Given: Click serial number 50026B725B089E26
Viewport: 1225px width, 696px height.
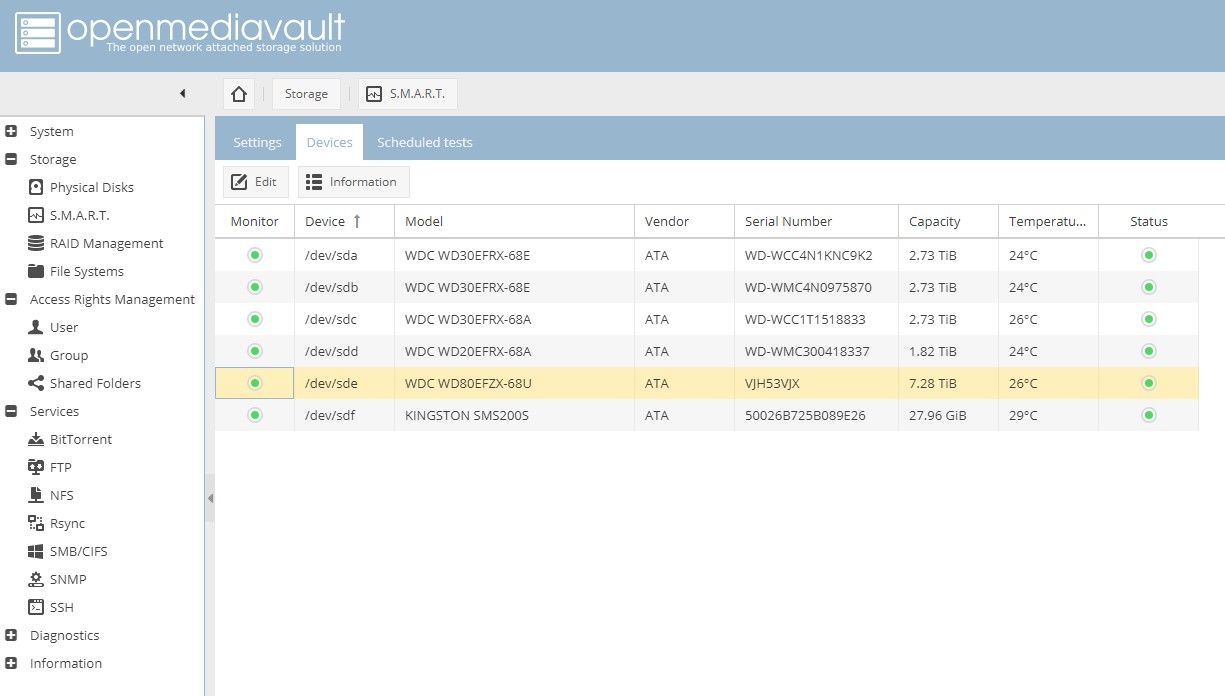Looking at the screenshot, I should point(805,415).
